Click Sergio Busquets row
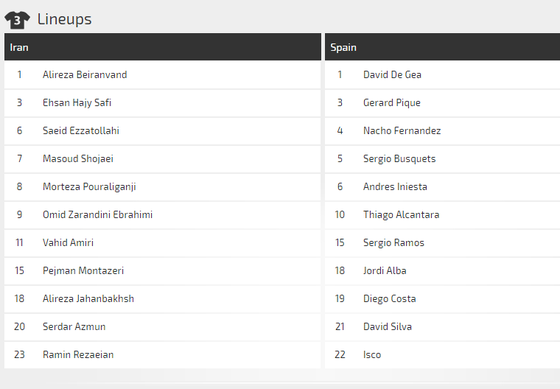 tap(442, 159)
